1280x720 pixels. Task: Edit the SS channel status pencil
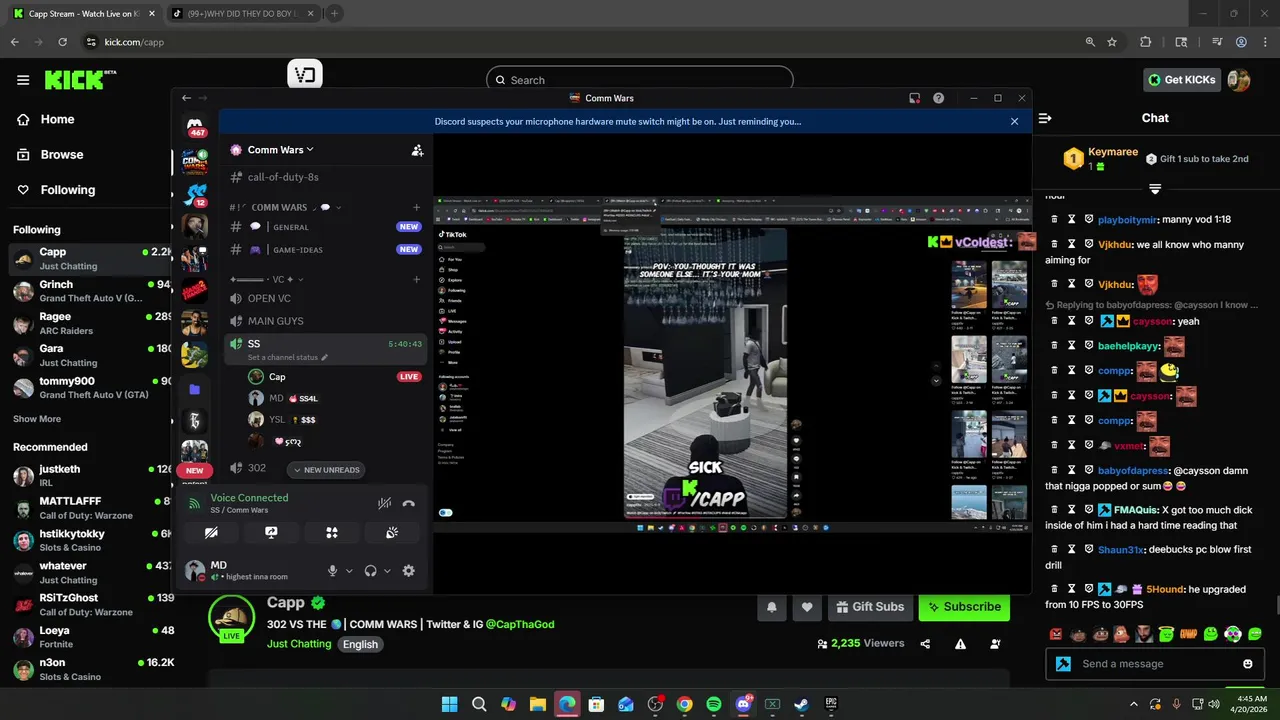(x=324, y=357)
